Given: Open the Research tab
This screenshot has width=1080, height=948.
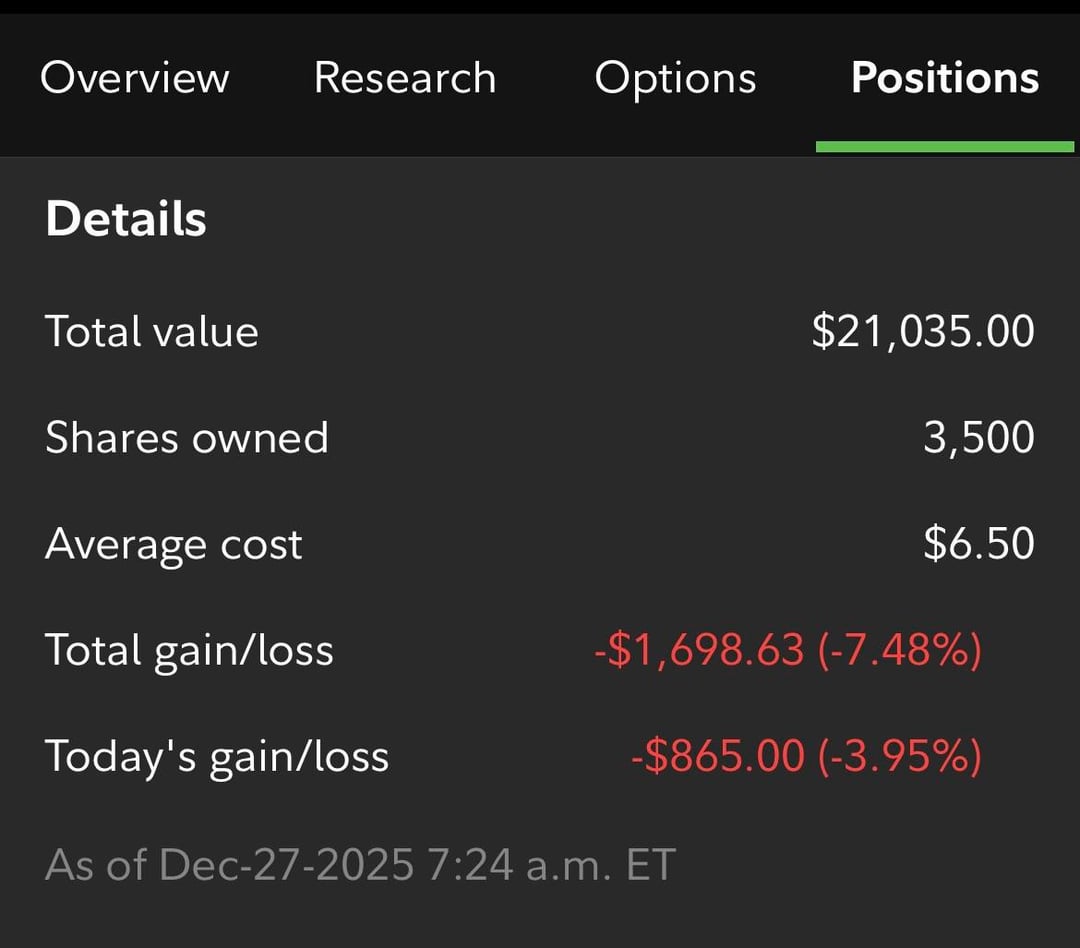Looking at the screenshot, I should pos(405,78).
